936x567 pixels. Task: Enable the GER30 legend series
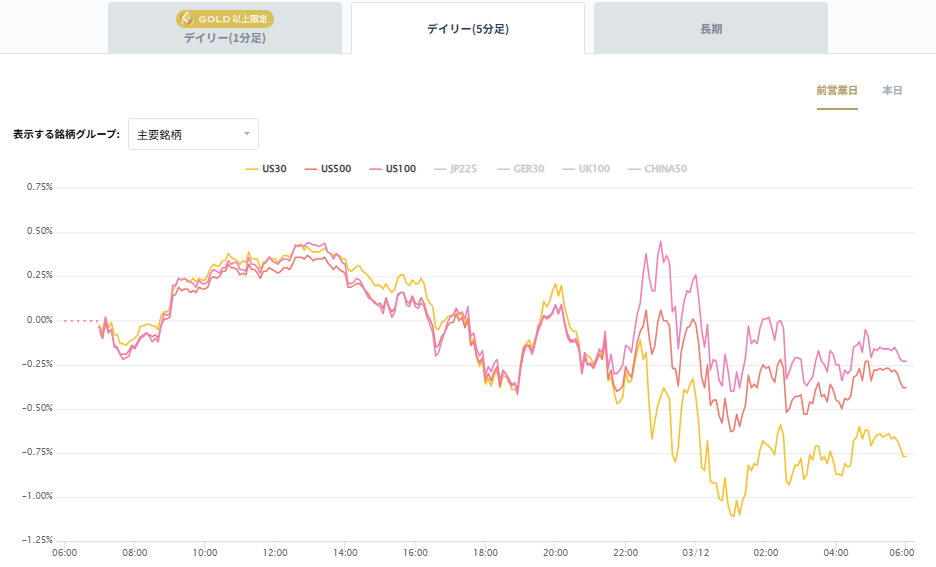click(x=521, y=169)
